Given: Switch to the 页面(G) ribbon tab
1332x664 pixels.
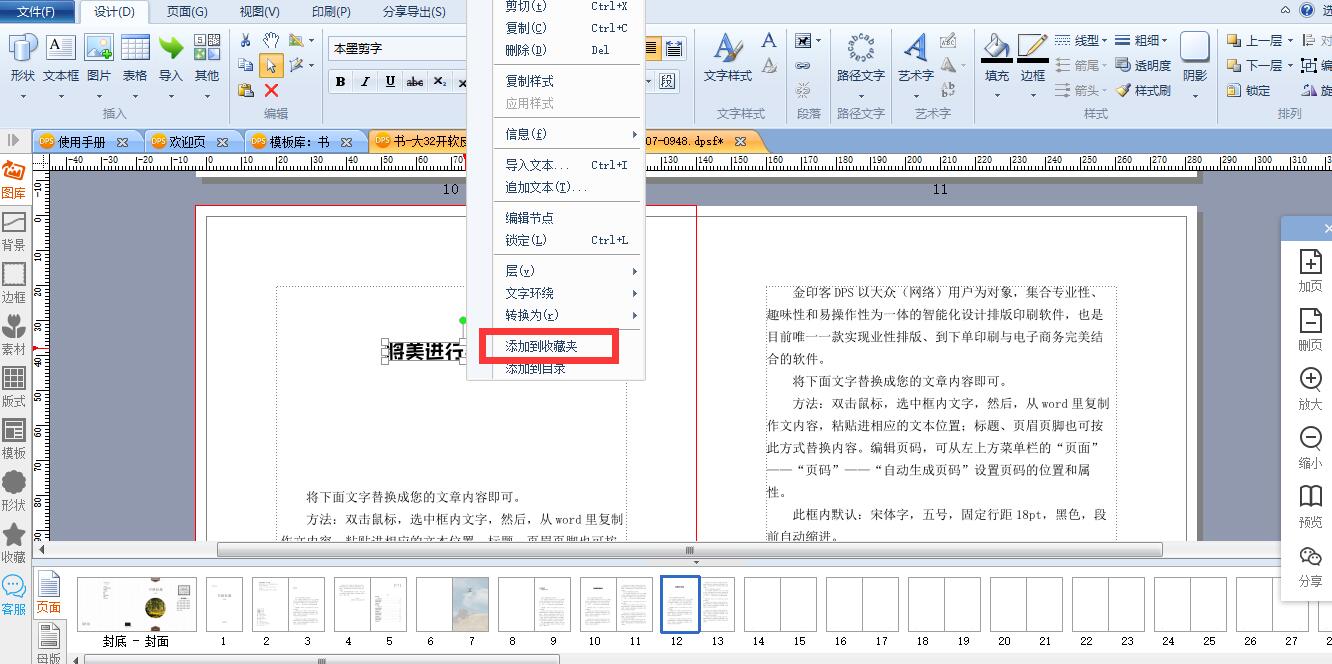Looking at the screenshot, I should pyautogui.click(x=187, y=12).
